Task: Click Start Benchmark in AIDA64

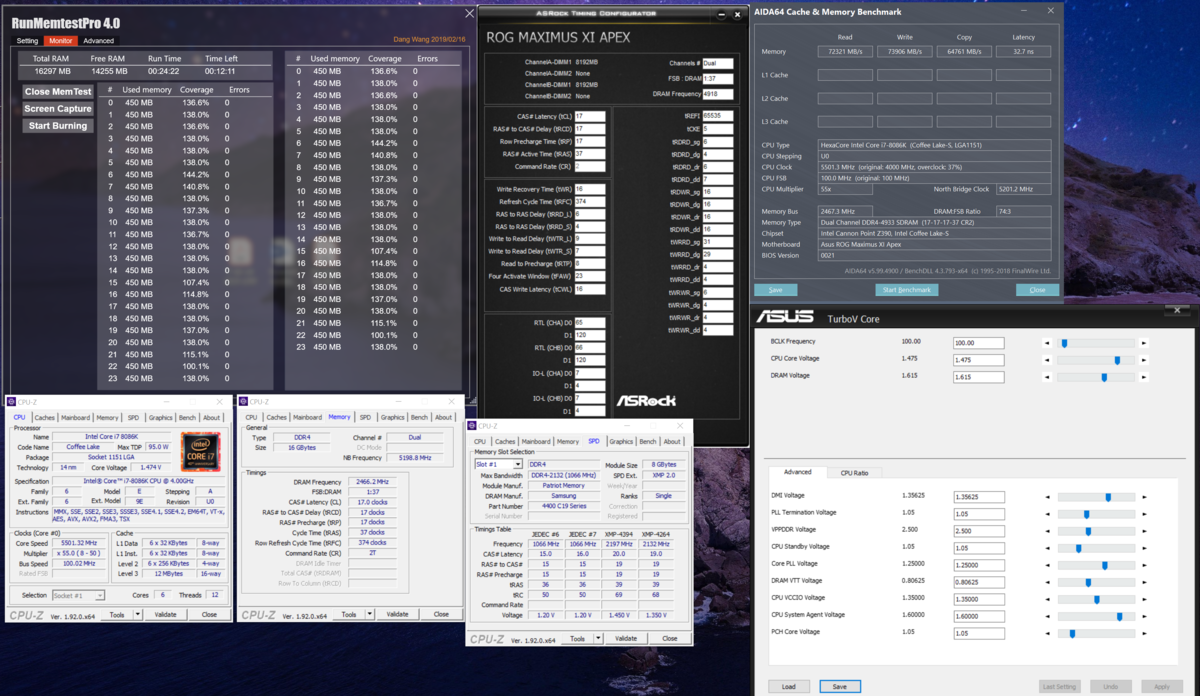Action: [x=907, y=290]
